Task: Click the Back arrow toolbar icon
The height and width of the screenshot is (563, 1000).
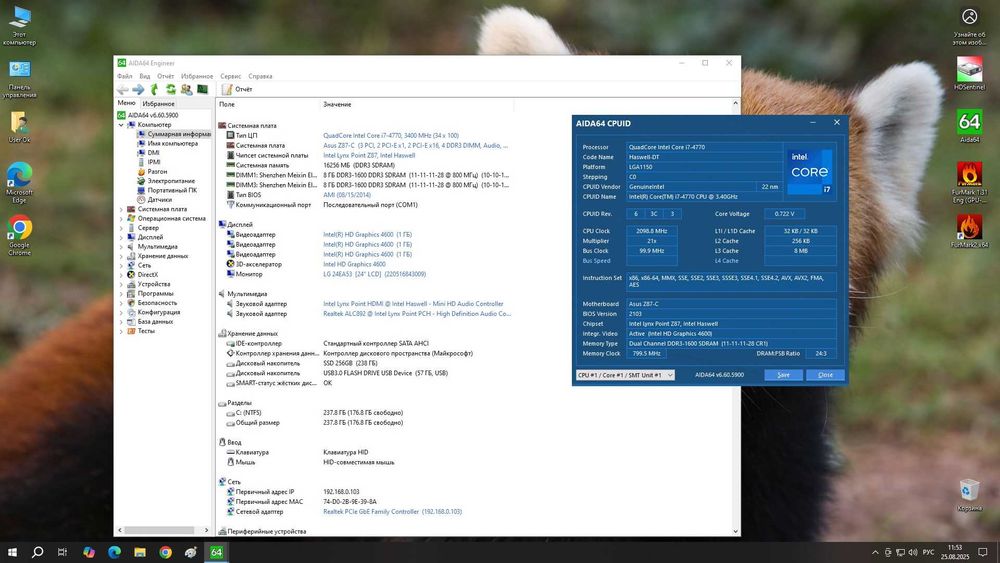Action: click(122, 89)
